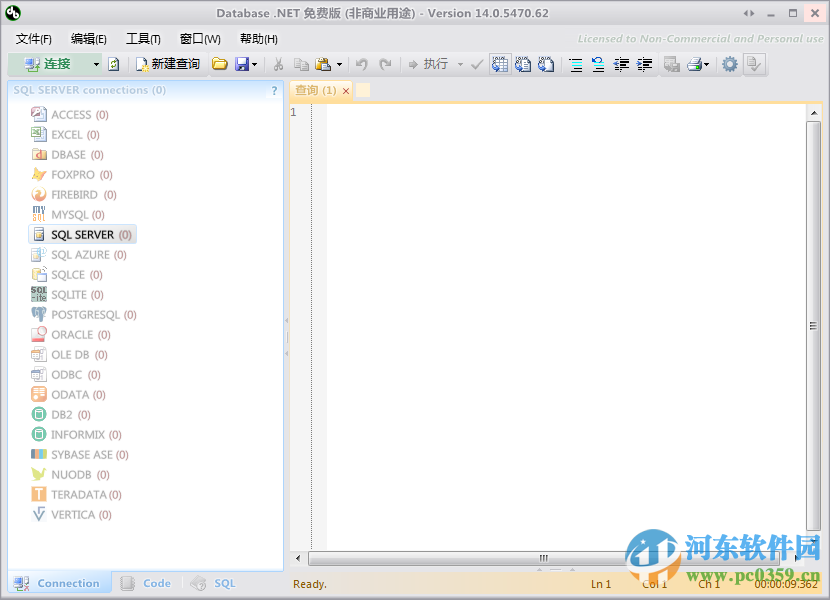
Task: Open the paste button dropdown menu
Action: [340, 64]
